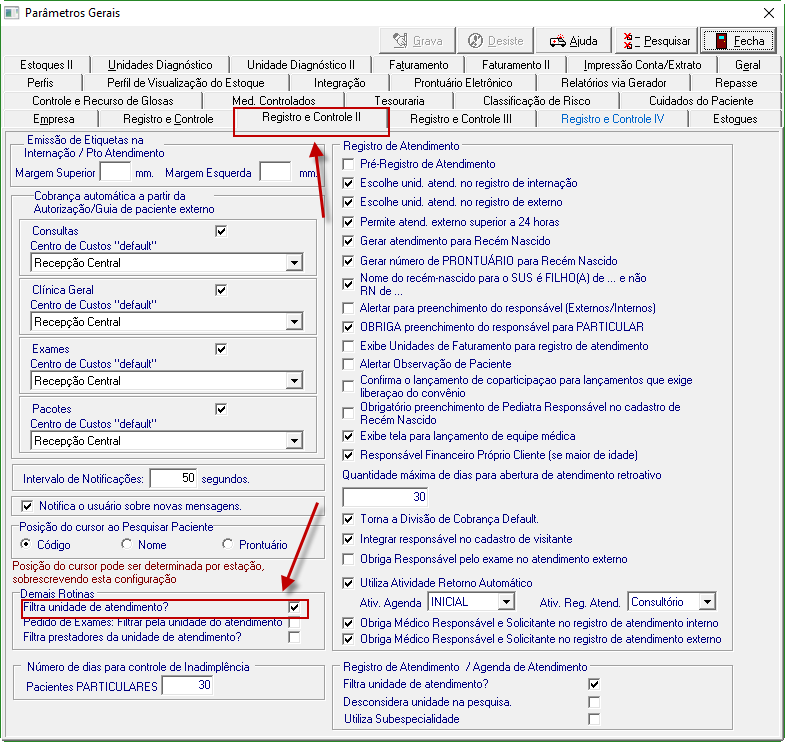Toggle Utiliza Subespecialidade checkbox
Viewport: 785px width, 742px height.
594,719
